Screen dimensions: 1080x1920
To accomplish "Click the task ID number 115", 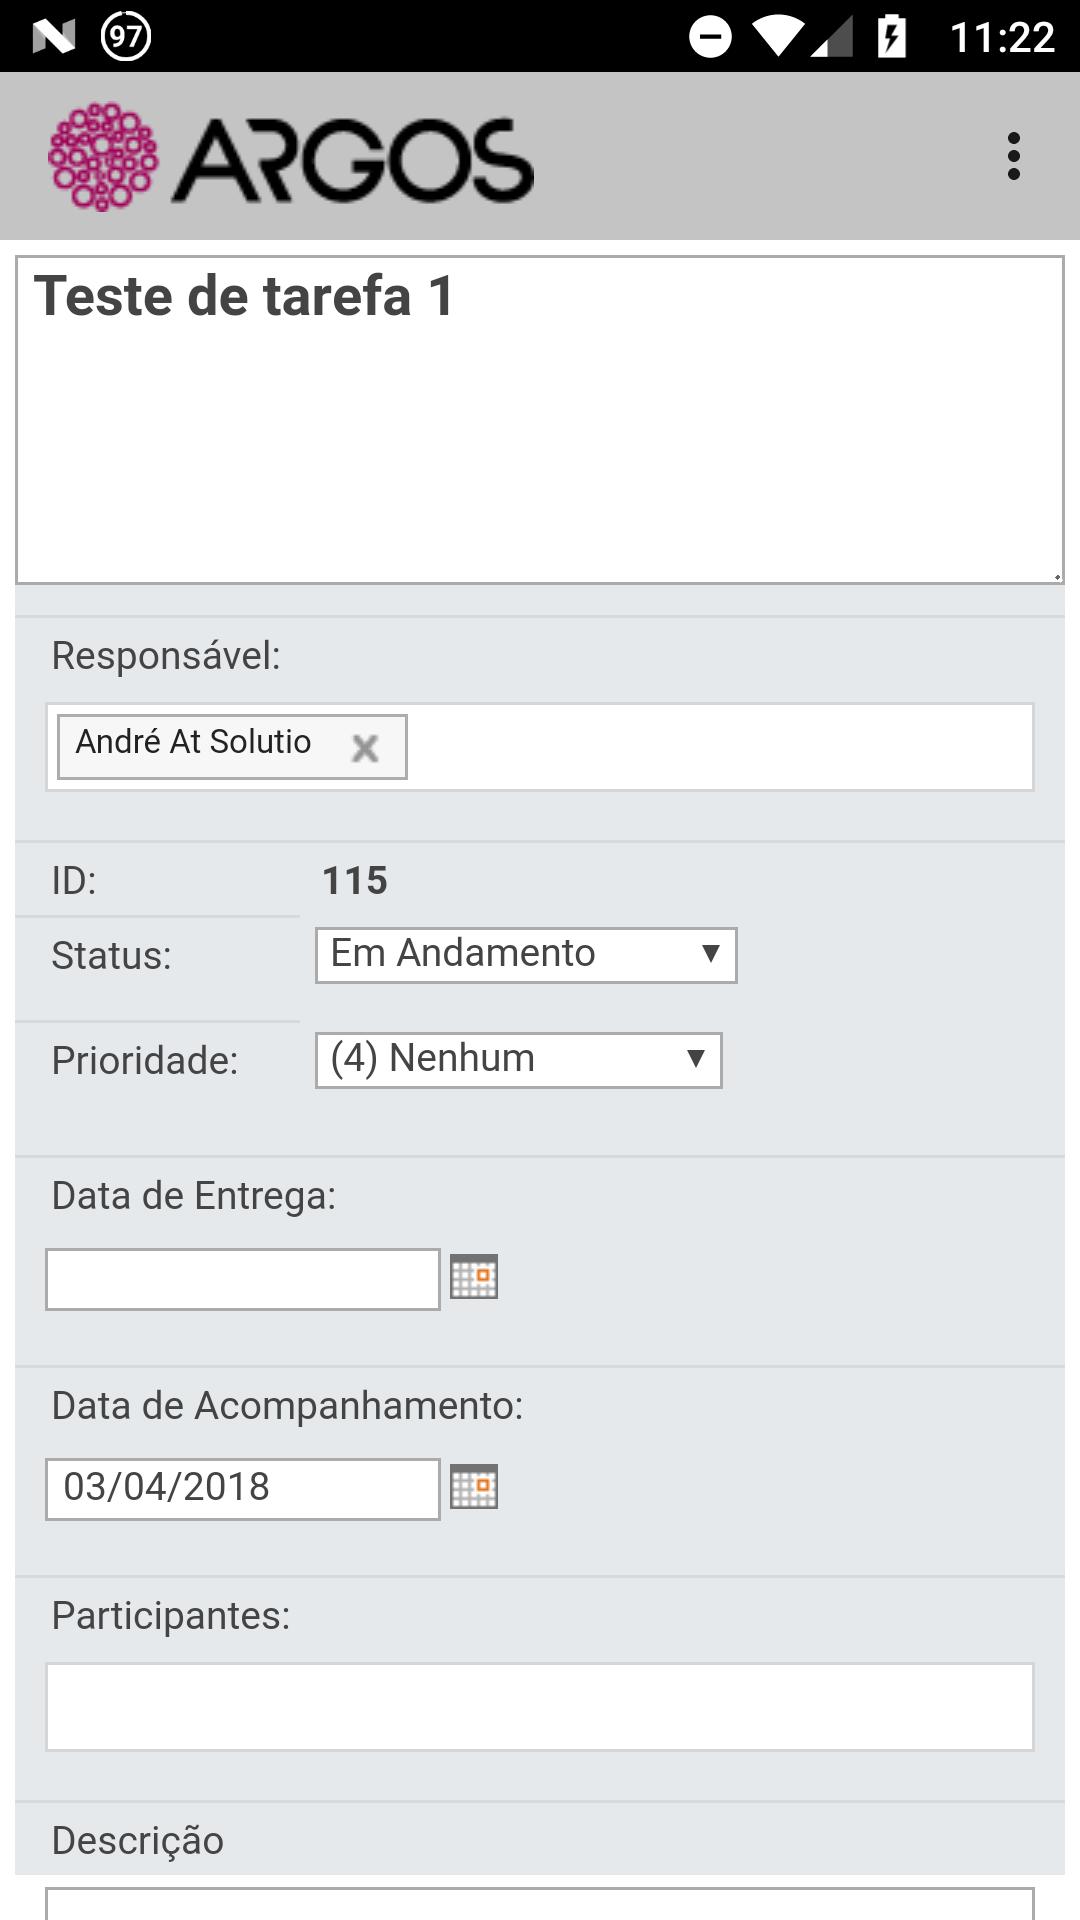I will pos(354,881).
